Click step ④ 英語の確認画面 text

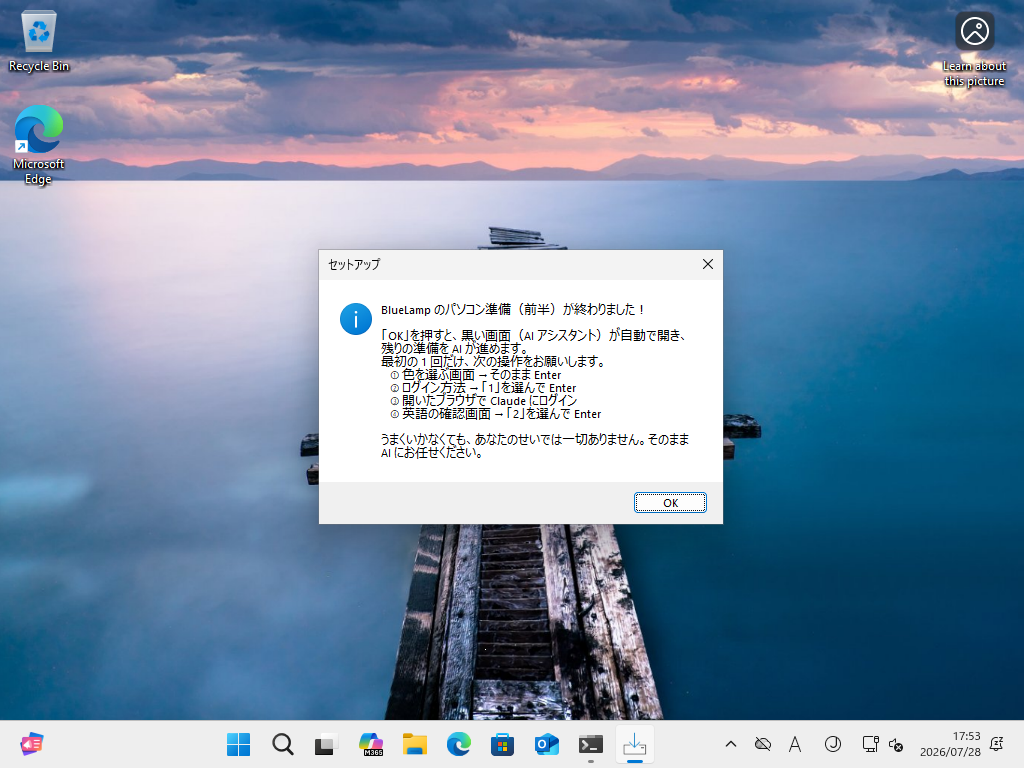tap(496, 414)
